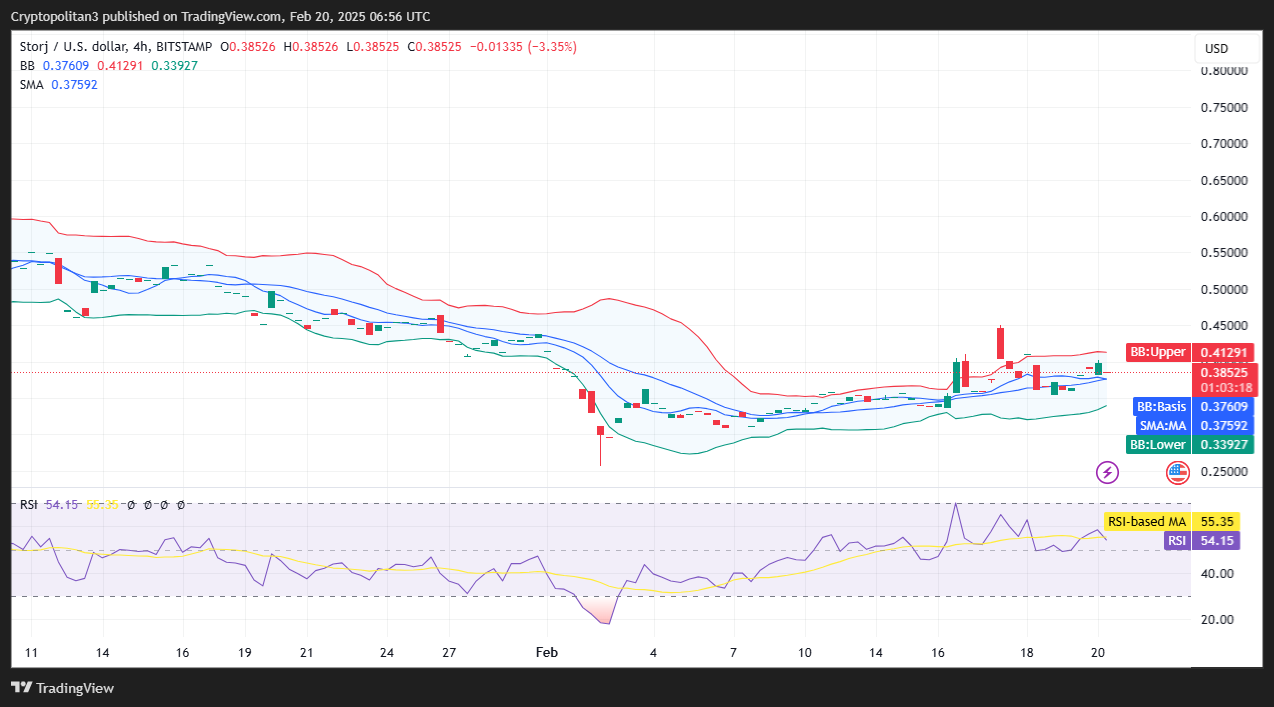Click the BB:Basis price label

pyautogui.click(x=1160, y=407)
